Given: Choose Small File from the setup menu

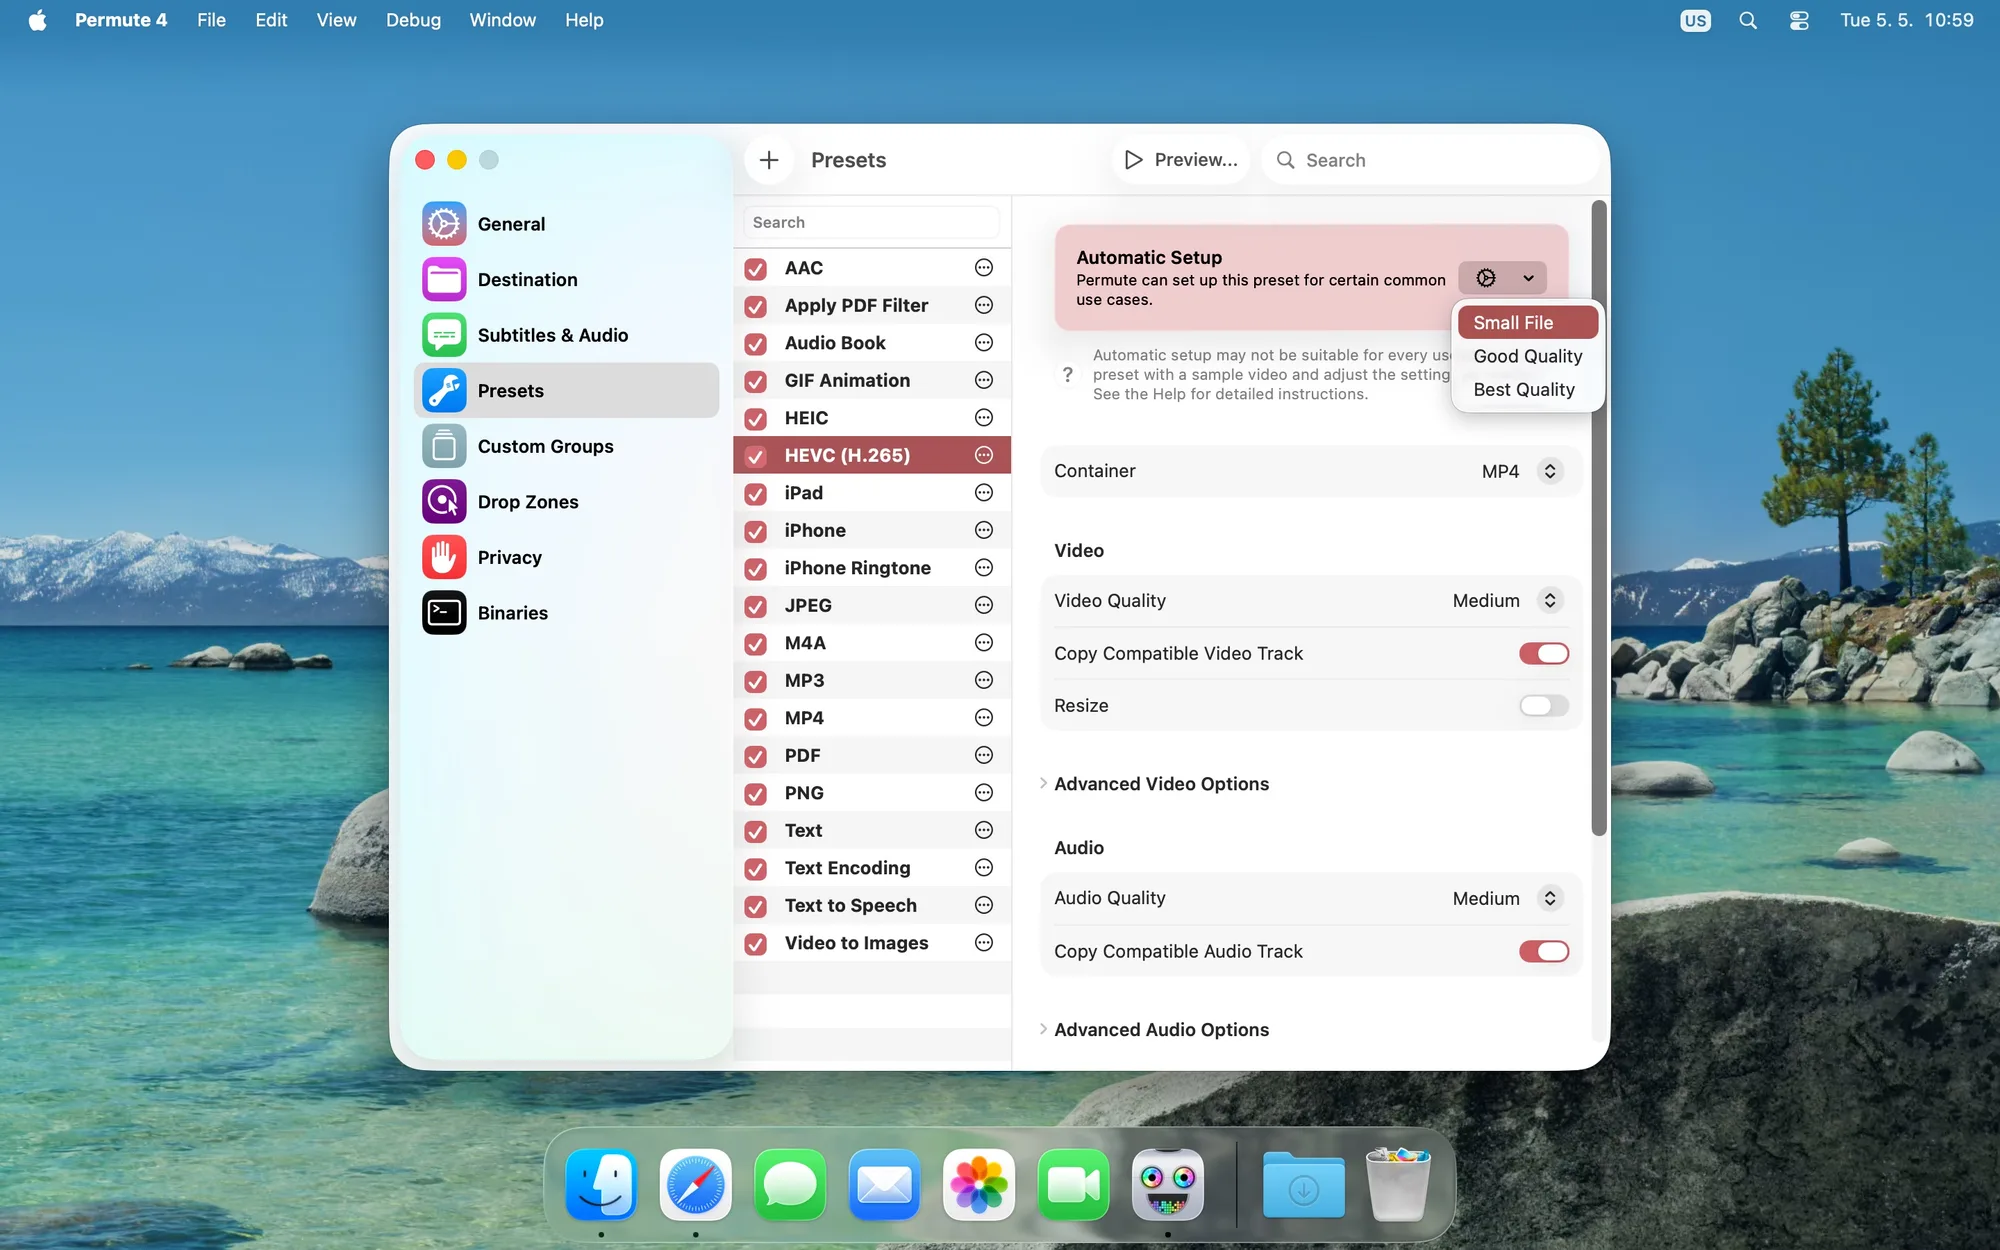Looking at the screenshot, I should [1527, 323].
